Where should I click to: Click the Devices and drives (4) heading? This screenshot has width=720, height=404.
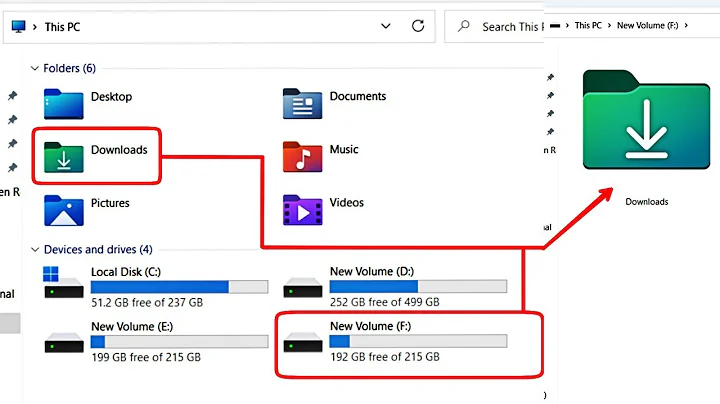click(98, 250)
